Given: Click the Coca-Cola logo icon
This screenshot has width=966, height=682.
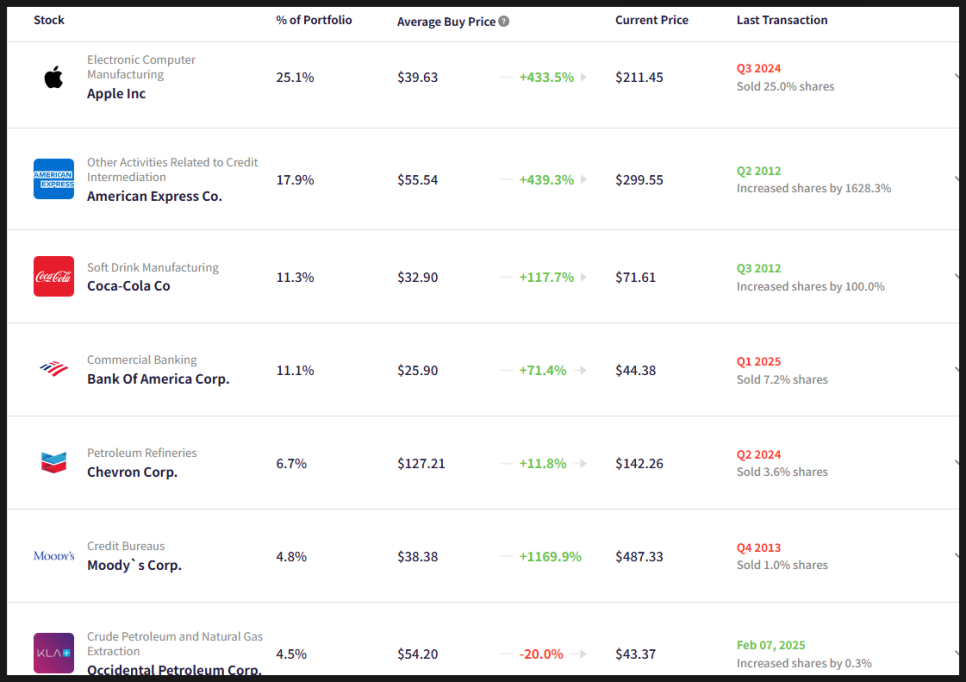Looking at the screenshot, I should click(54, 277).
